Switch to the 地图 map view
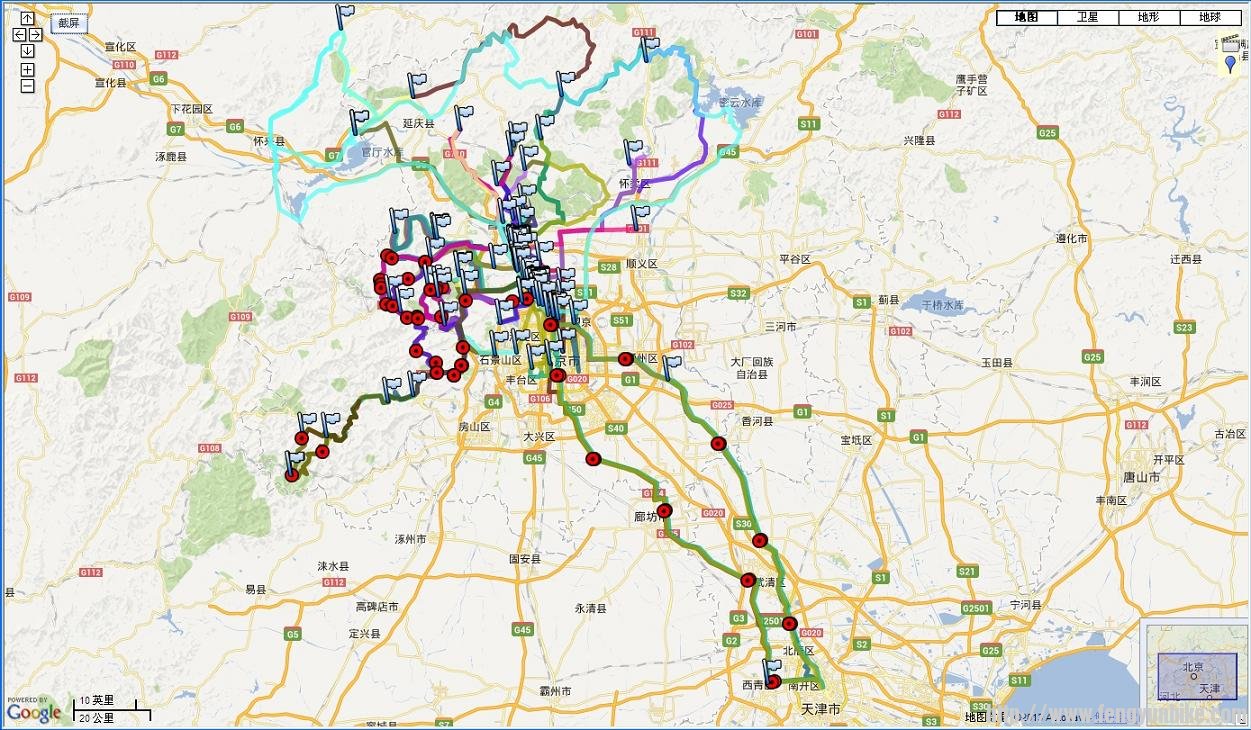 [1026, 17]
